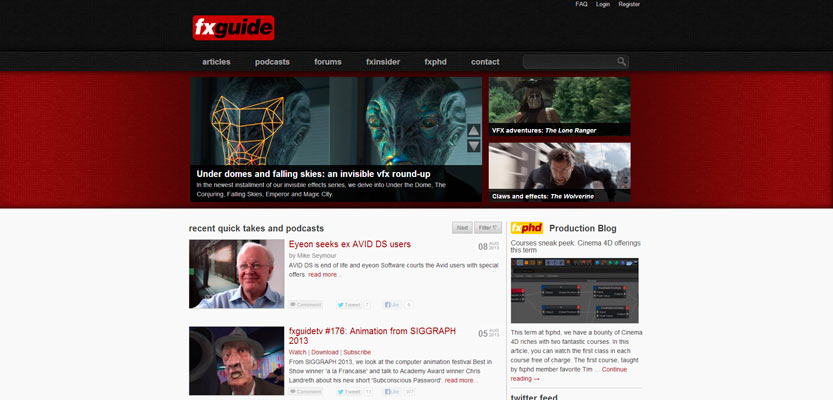Open the Lone Ranger VFX adventures thumbnail
The image size is (833, 400).
559,106
